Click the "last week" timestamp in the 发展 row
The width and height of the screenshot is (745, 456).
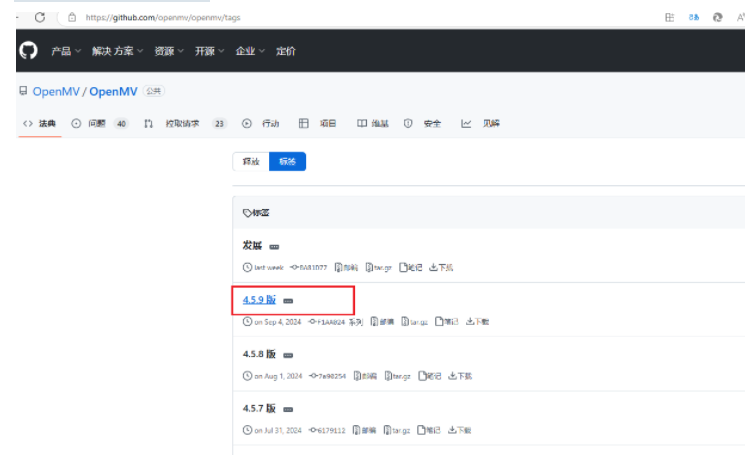tap(268, 268)
